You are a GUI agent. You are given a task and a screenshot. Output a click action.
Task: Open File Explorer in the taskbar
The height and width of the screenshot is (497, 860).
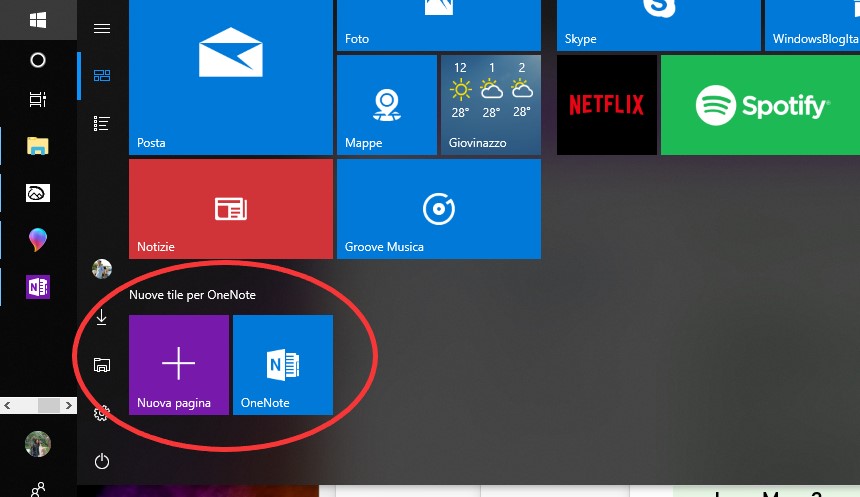pos(38,146)
